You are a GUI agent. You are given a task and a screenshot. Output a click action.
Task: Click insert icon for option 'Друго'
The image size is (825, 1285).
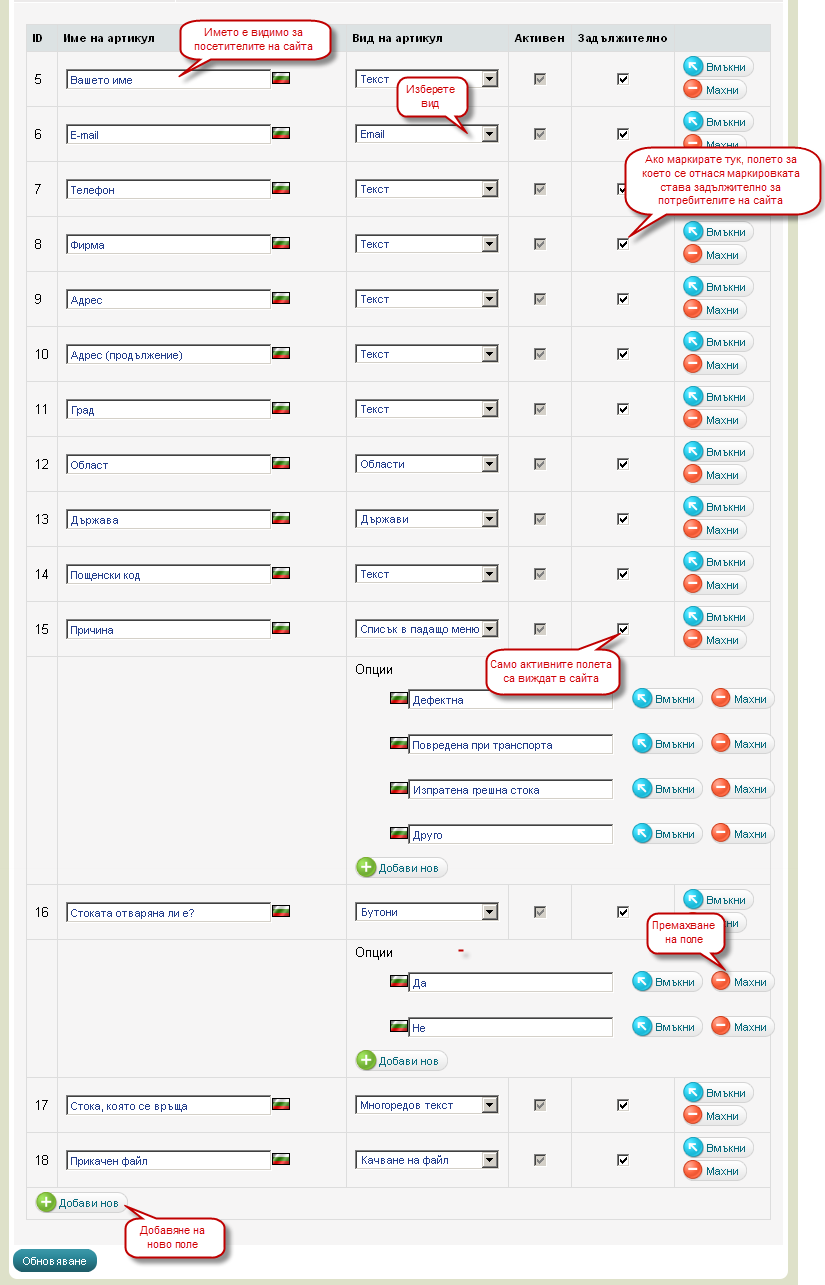coord(643,833)
